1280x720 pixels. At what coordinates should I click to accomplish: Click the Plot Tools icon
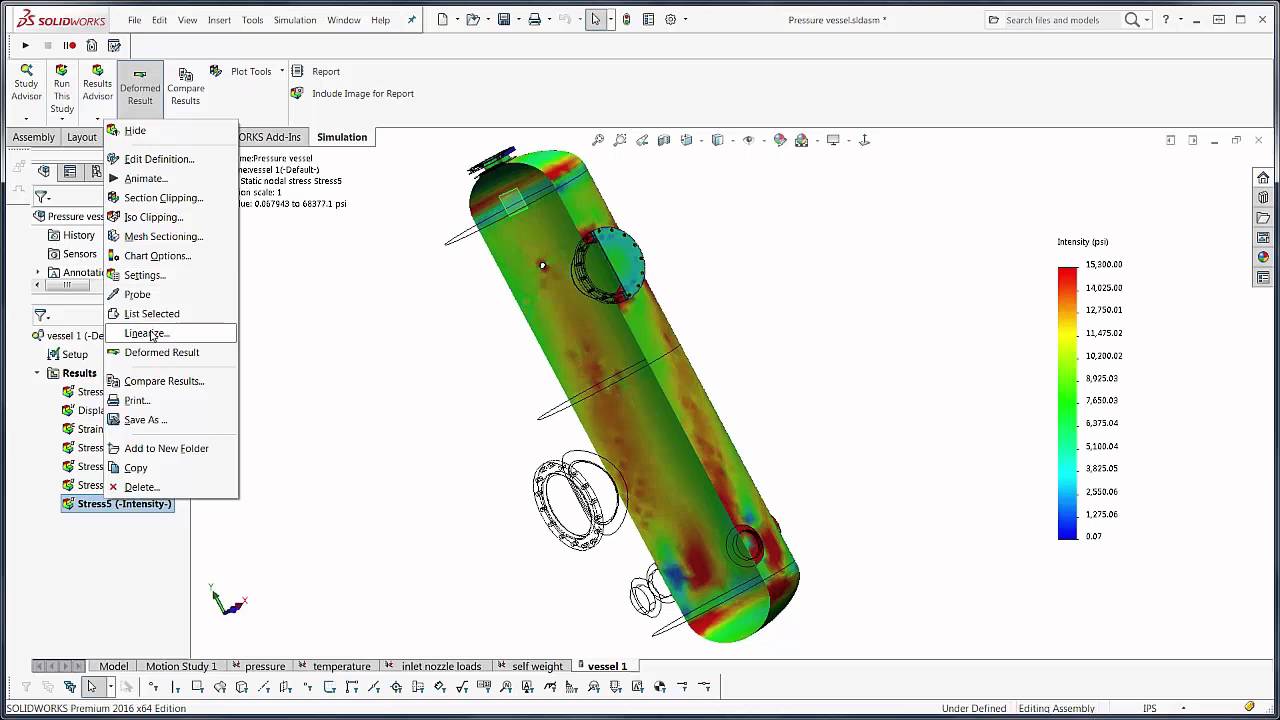point(216,71)
